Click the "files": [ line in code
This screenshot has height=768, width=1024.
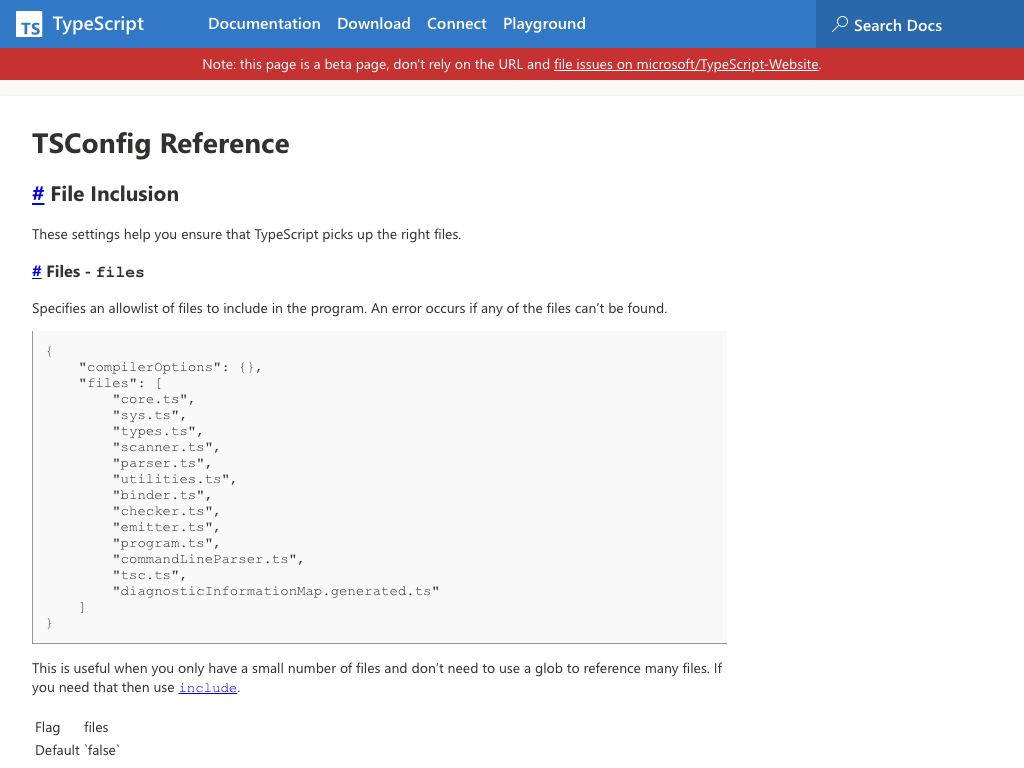tap(120, 383)
